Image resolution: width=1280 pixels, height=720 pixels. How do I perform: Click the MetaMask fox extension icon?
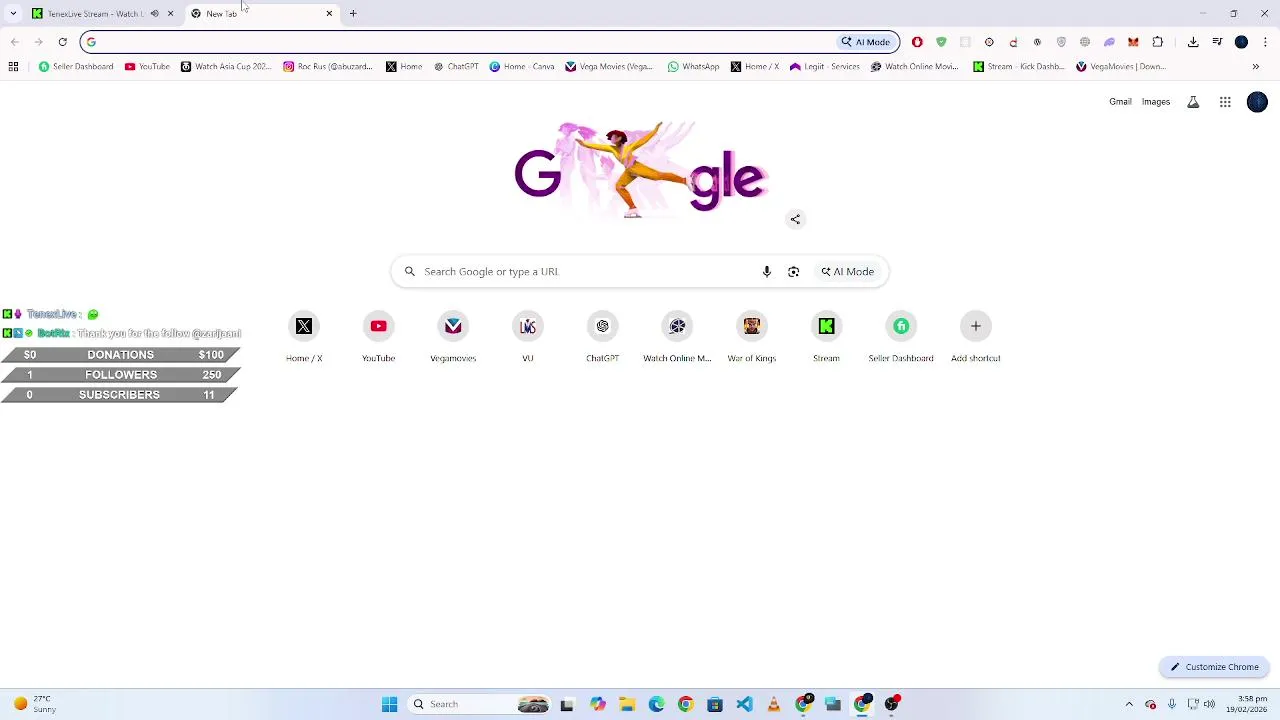point(1133,42)
